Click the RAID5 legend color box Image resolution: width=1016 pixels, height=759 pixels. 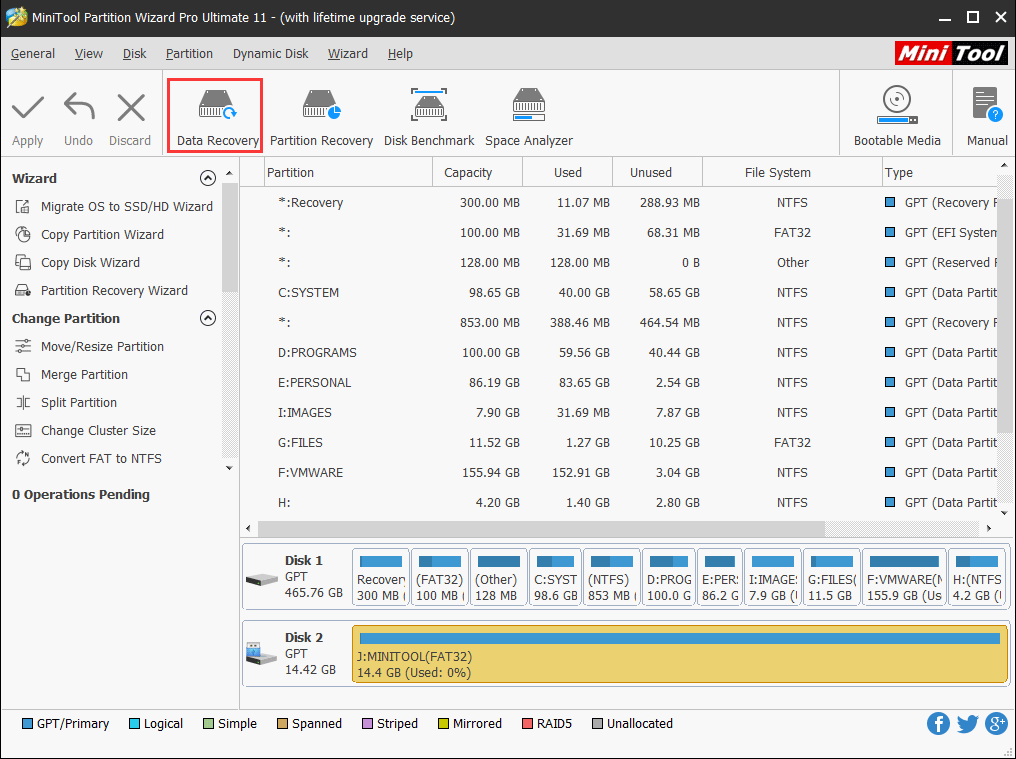527,723
